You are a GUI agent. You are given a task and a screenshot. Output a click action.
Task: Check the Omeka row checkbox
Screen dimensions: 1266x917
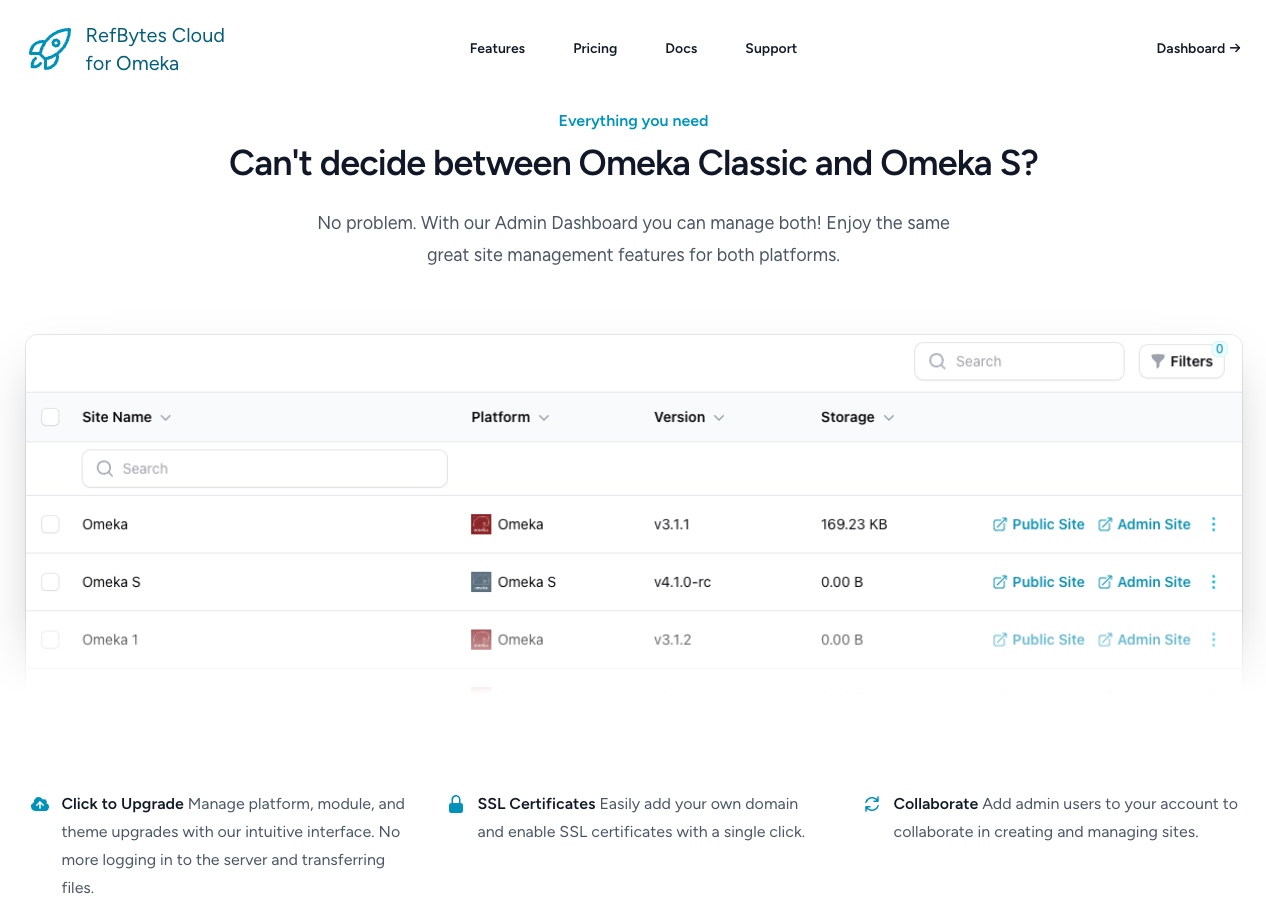tap(50, 524)
